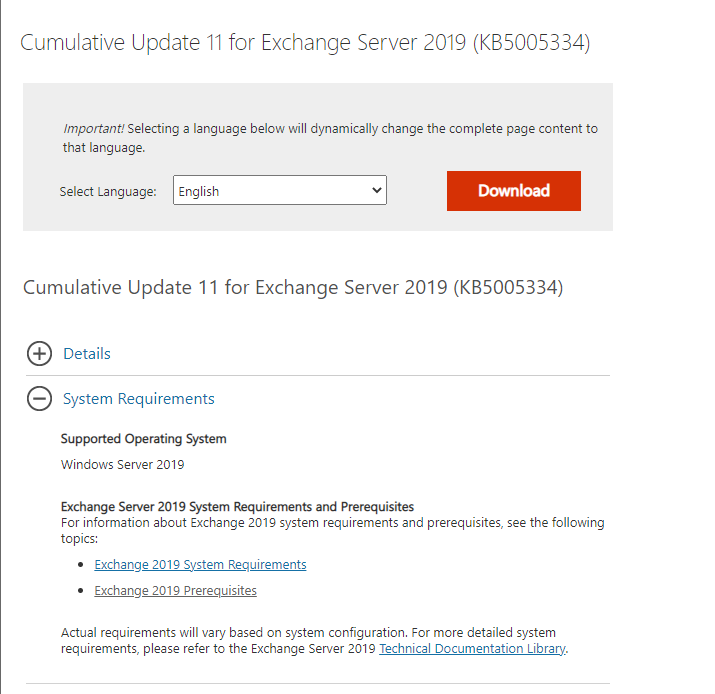The width and height of the screenshot is (715, 694).
Task: Collapse System Requirements using the minus icon
Action: point(39,398)
